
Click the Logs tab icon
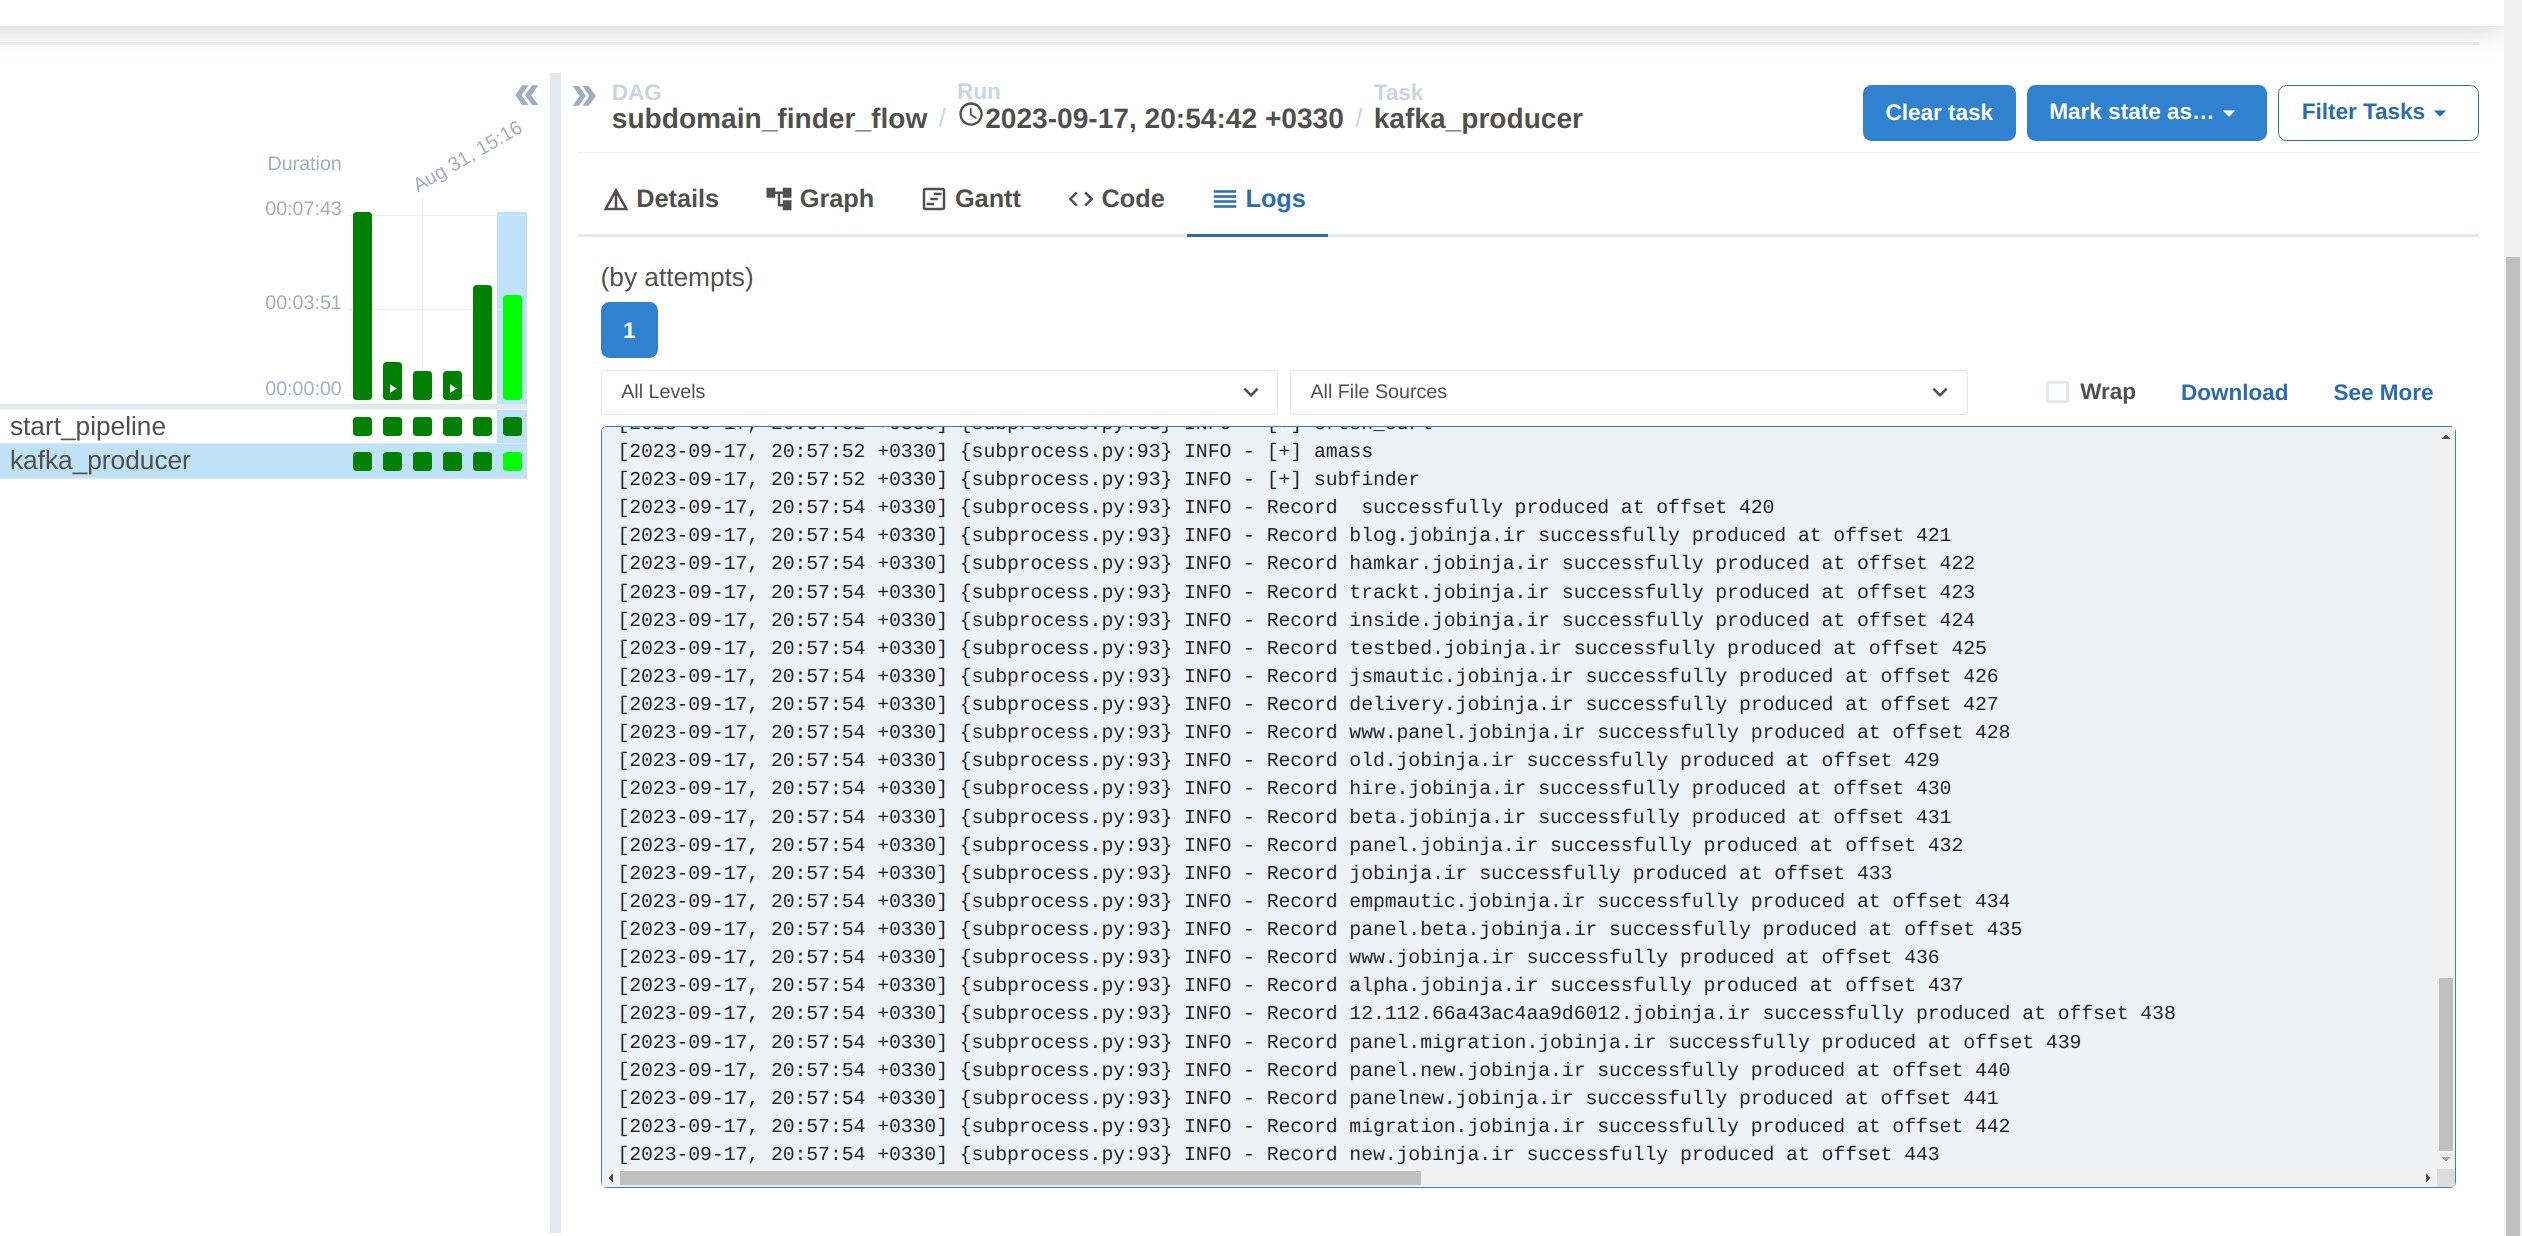click(1224, 198)
